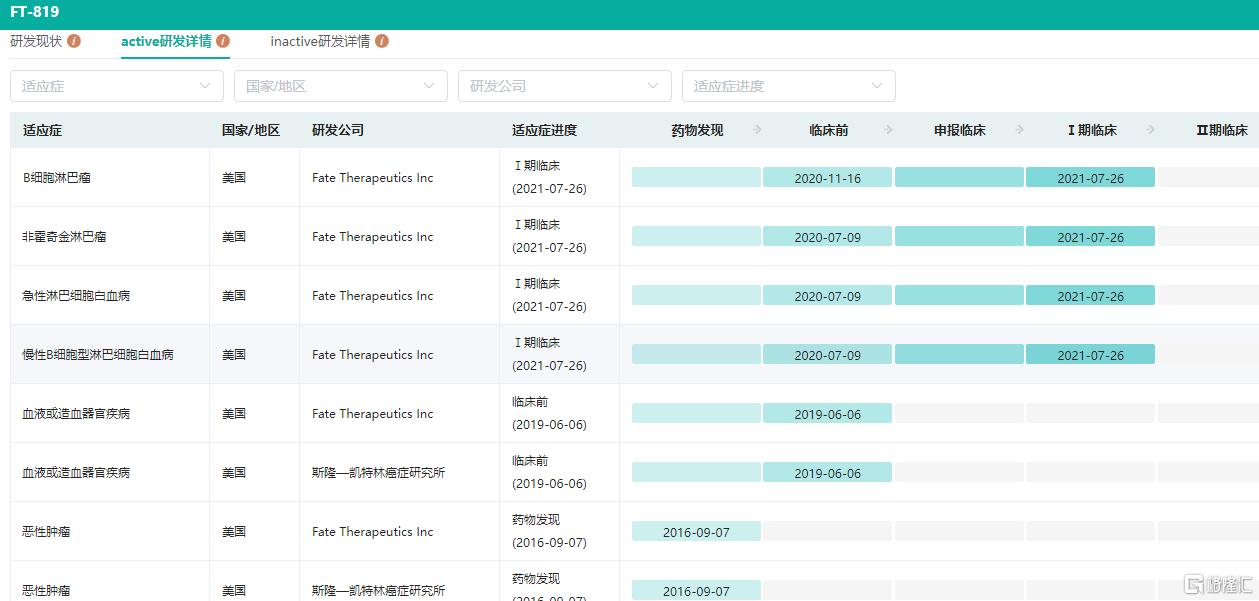
Task: Click 药物发现 (2016-09-07) status in Fate Therapeutics row
Action: pos(549,531)
